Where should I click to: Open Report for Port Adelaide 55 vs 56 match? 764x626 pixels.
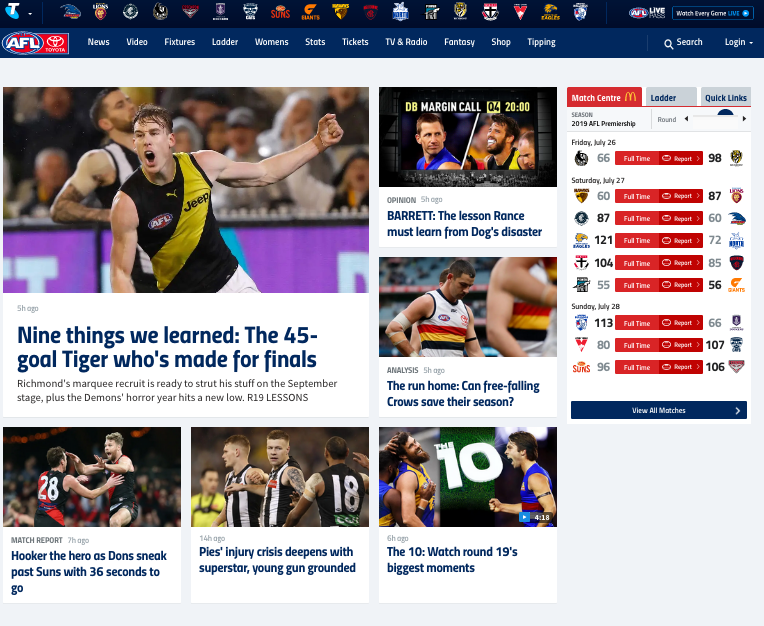tap(681, 285)
